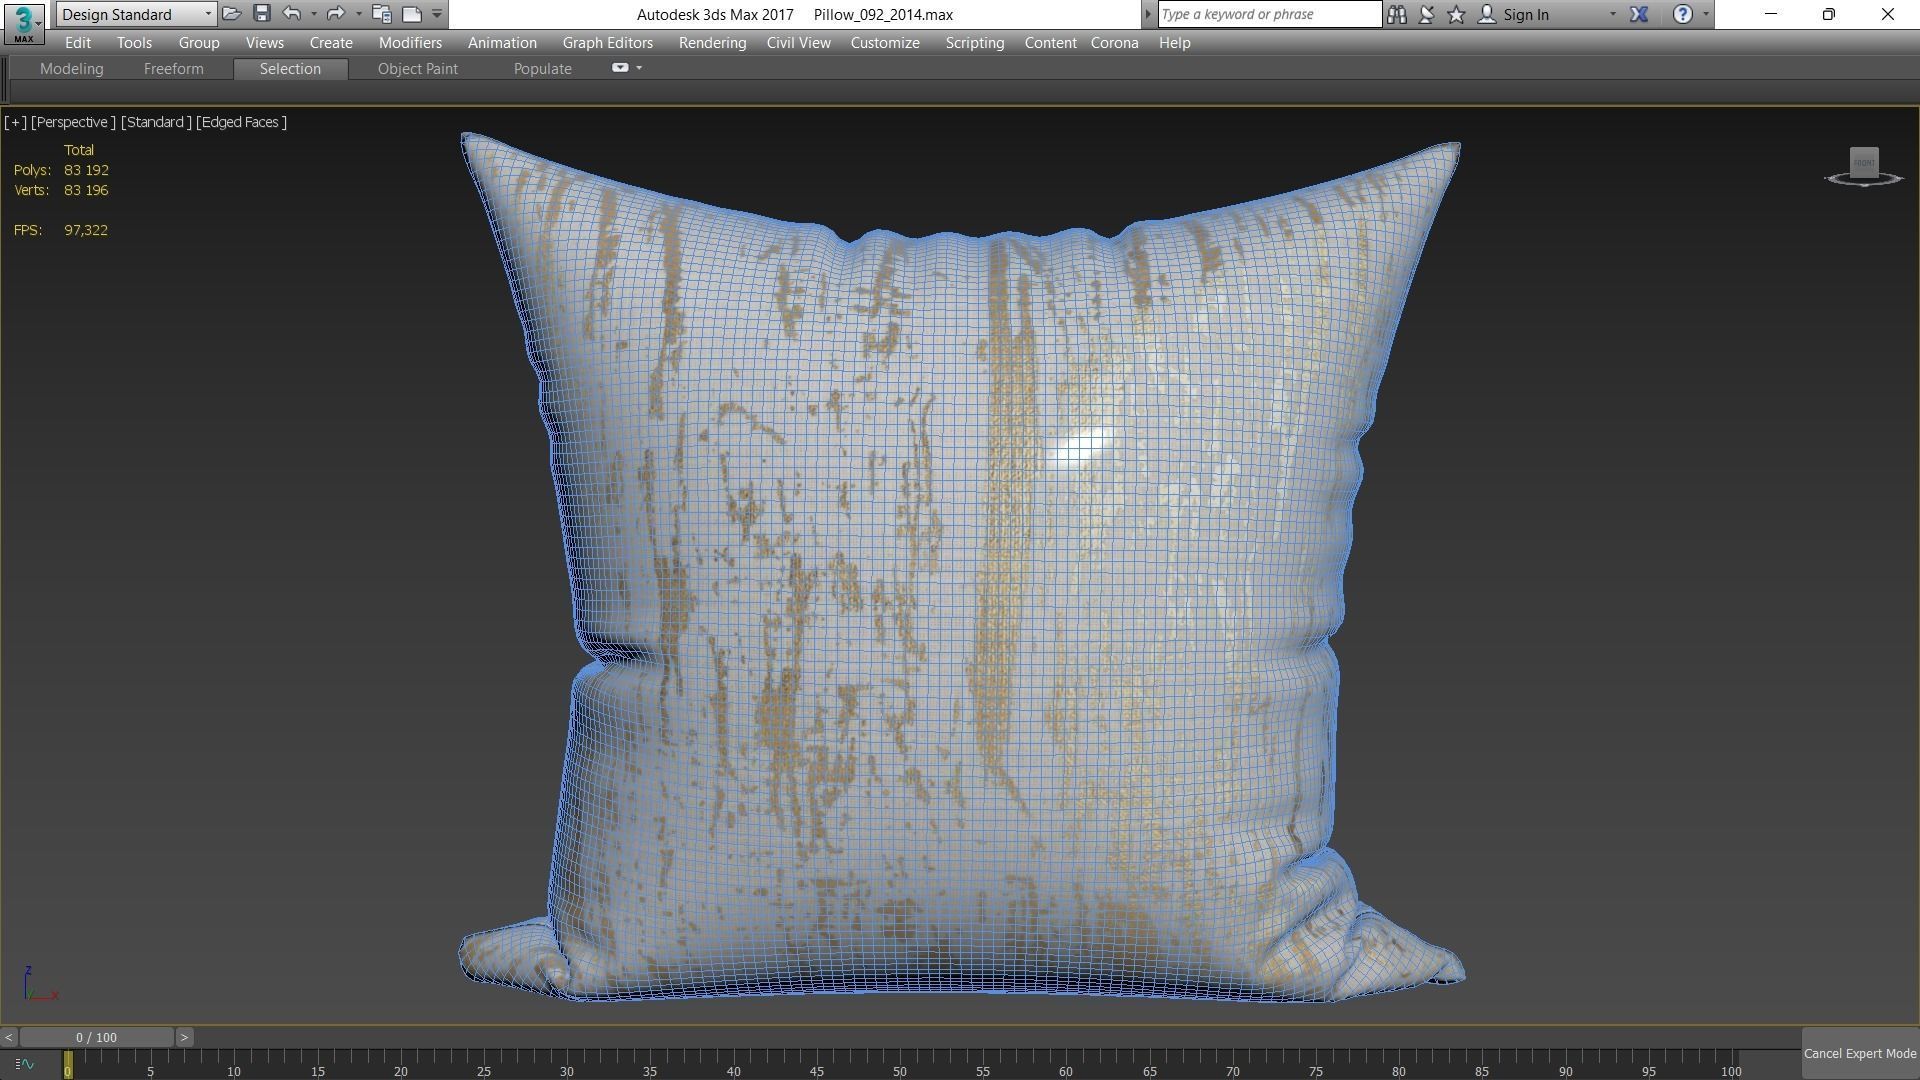Open the Communication Center satellite icon
The width and height of the screenshot is (1920, 1080).
click(1427, 14)
